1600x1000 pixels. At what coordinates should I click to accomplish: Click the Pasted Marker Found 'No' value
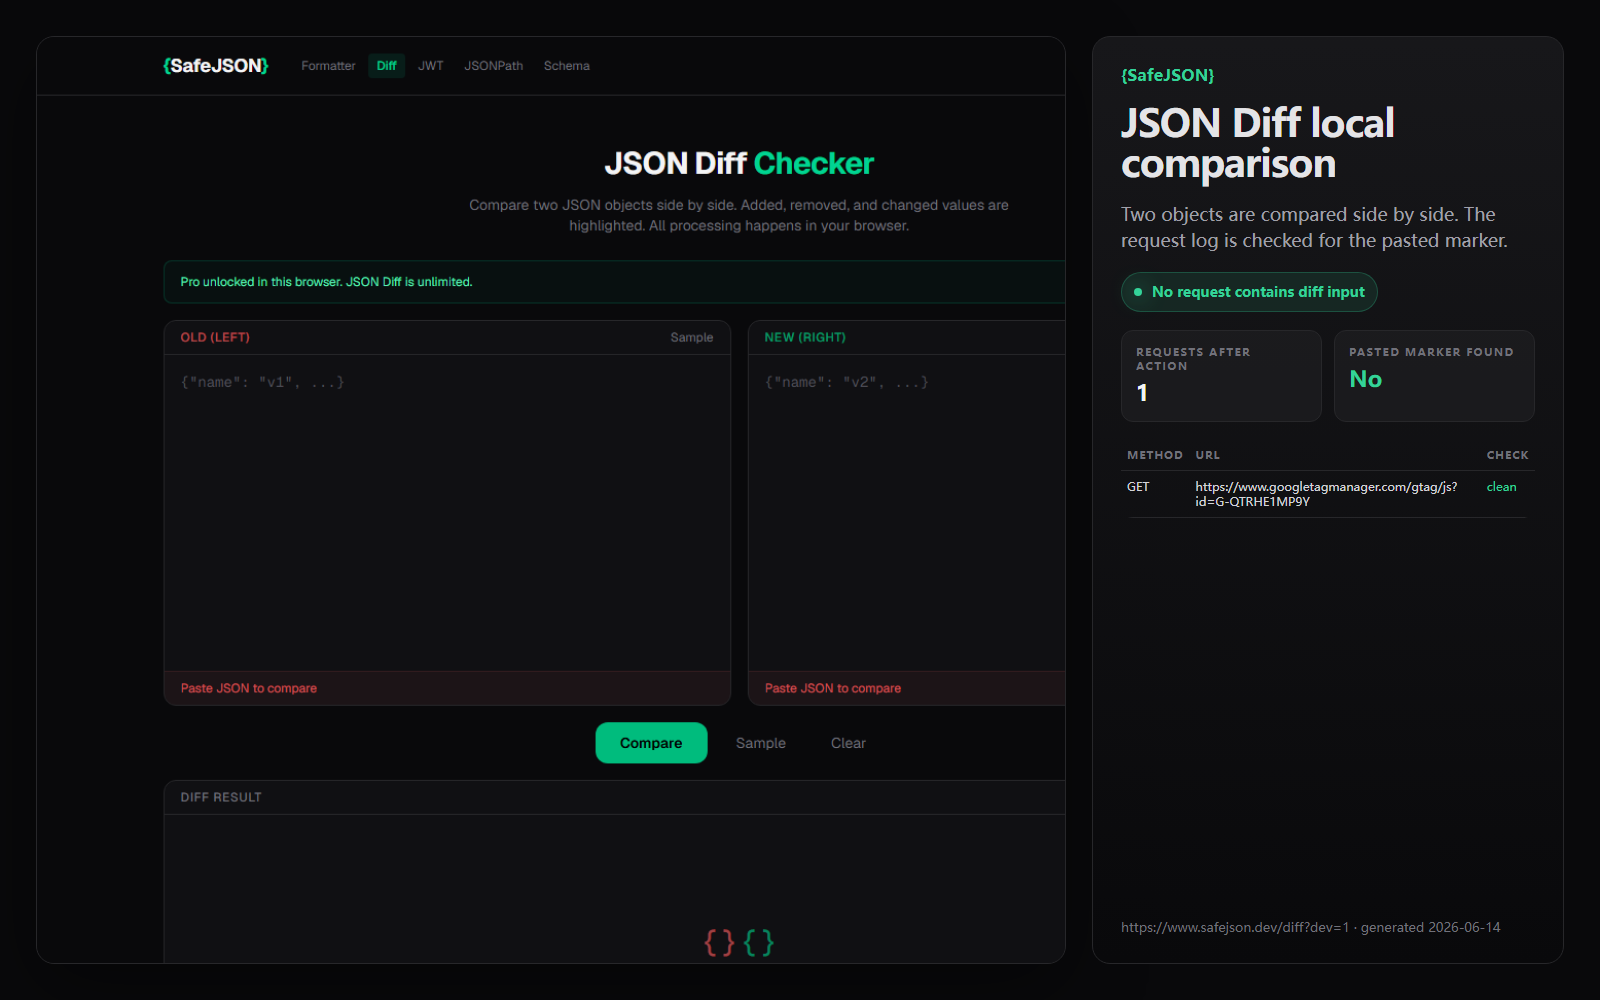pyautogui.click(x=1366, y=379)
